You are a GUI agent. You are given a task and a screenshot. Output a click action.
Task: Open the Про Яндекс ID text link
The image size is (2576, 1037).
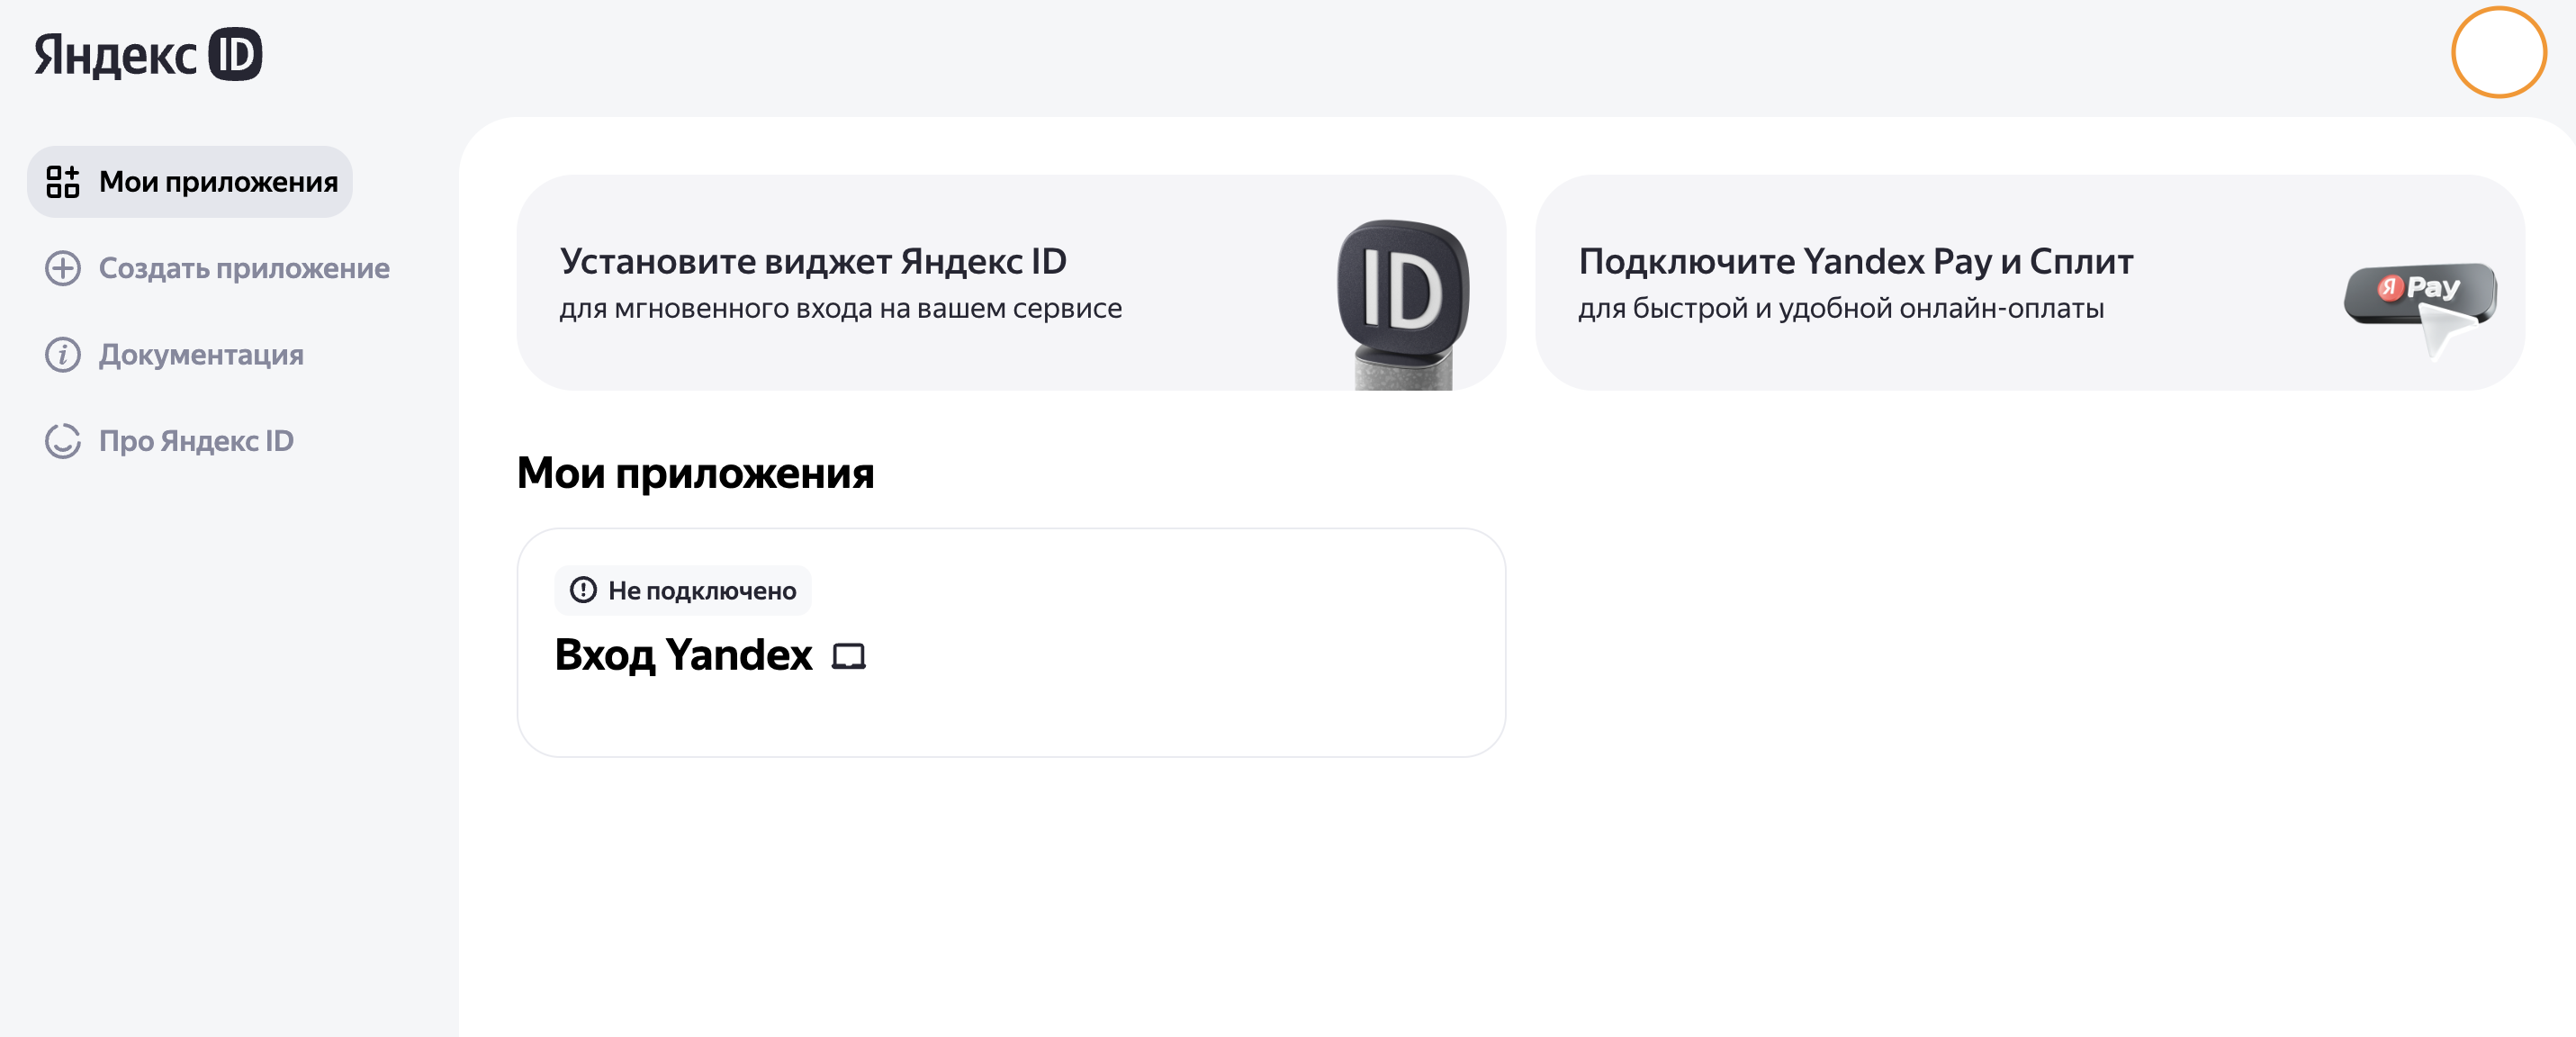(x=196, y=441)
